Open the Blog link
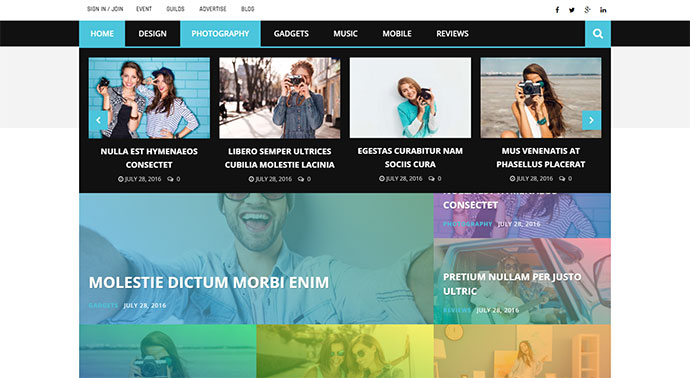The image size is (690, 378). [248, 9]
